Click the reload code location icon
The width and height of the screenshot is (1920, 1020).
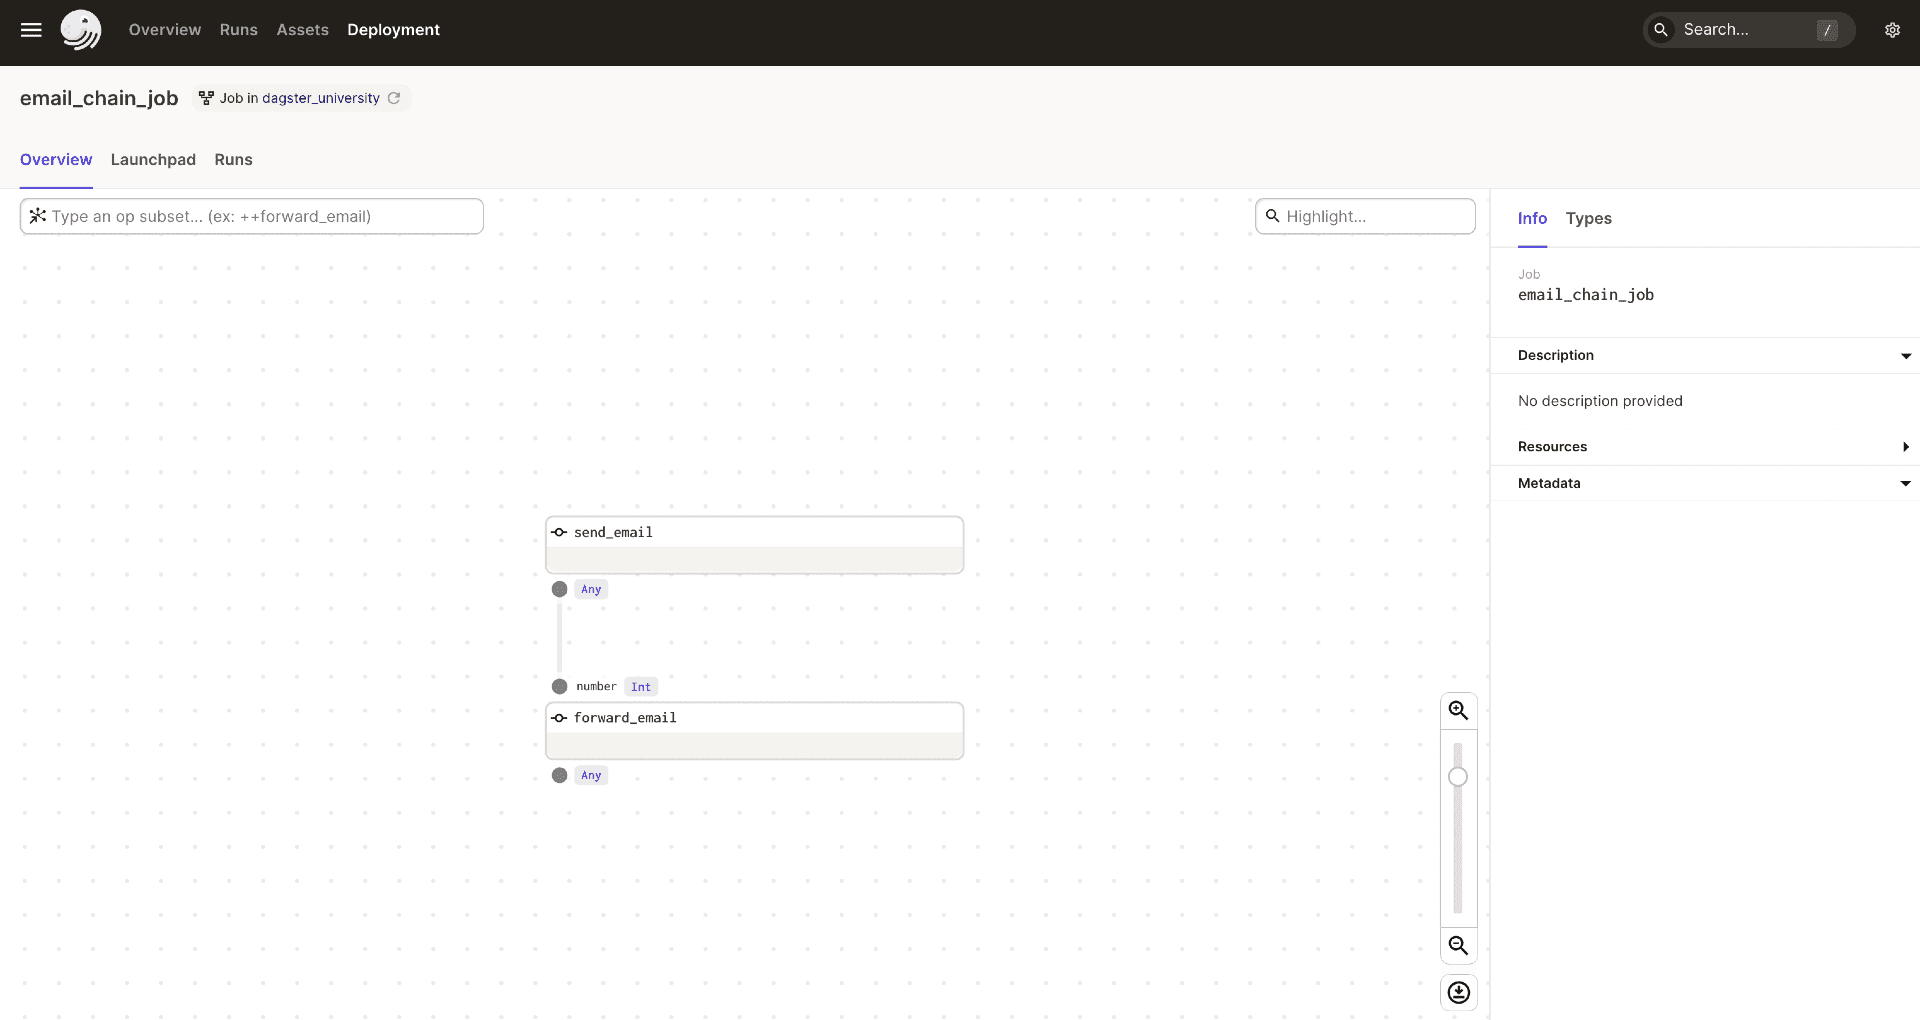(x=394, y=98)
